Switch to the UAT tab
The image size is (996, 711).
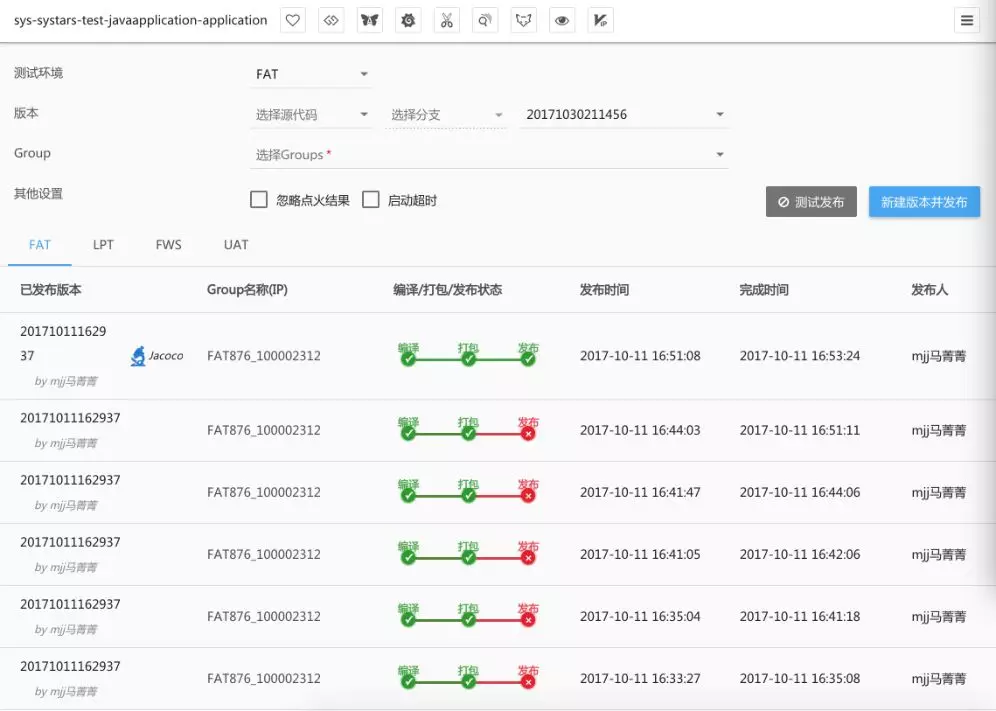[x=236, y=245]
